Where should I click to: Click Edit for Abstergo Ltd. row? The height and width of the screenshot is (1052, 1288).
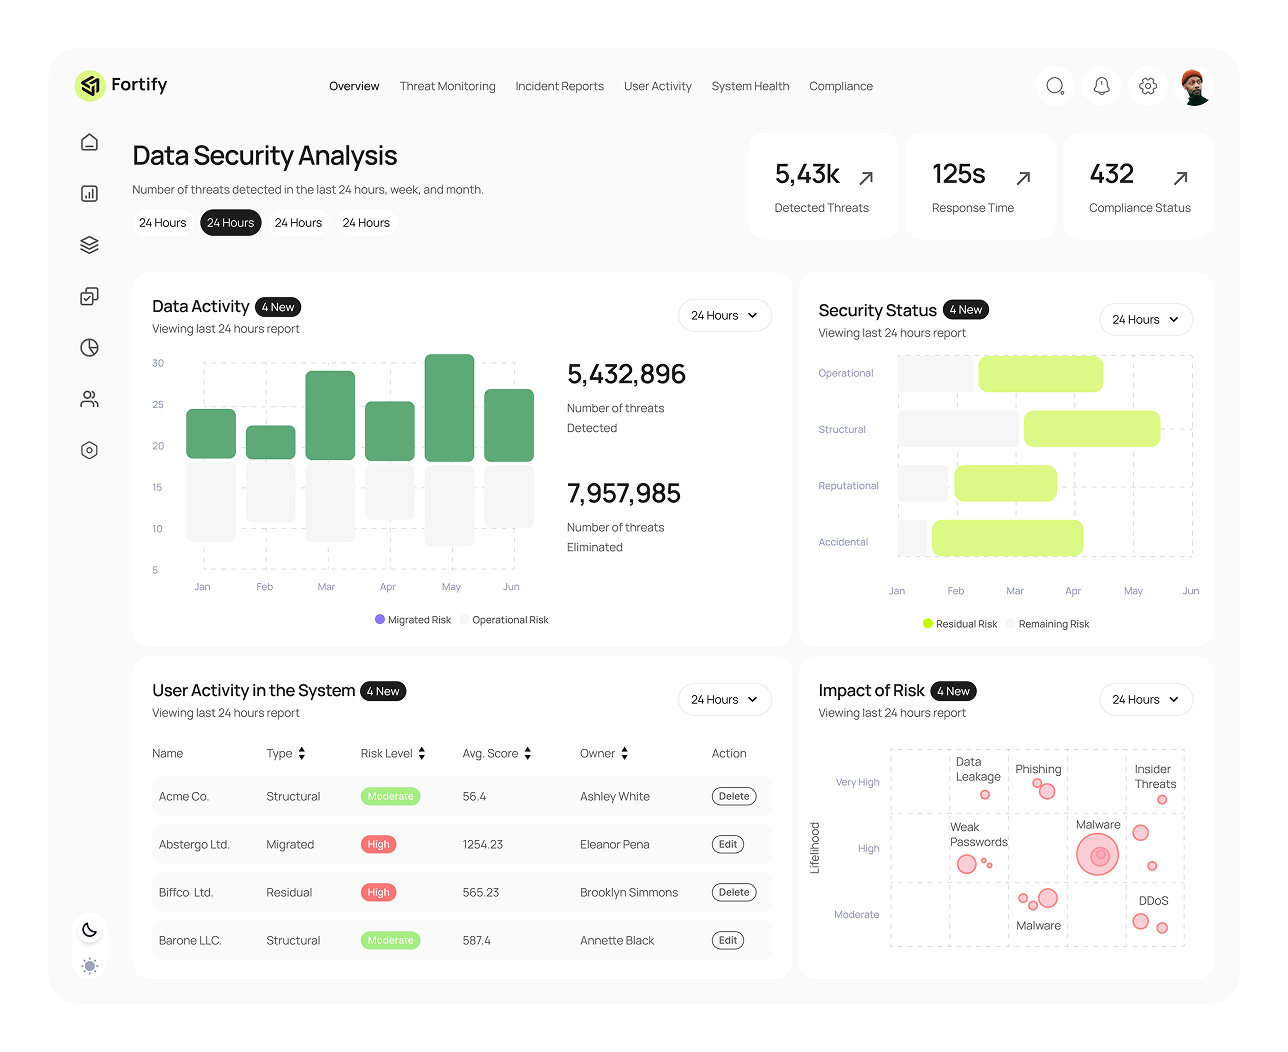(x=728, y=844)
